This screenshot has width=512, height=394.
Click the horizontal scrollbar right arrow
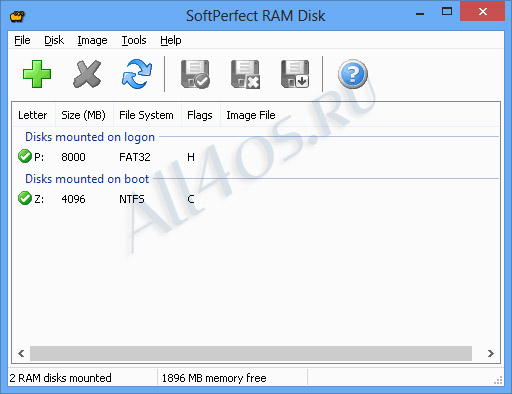click(490, 353)
